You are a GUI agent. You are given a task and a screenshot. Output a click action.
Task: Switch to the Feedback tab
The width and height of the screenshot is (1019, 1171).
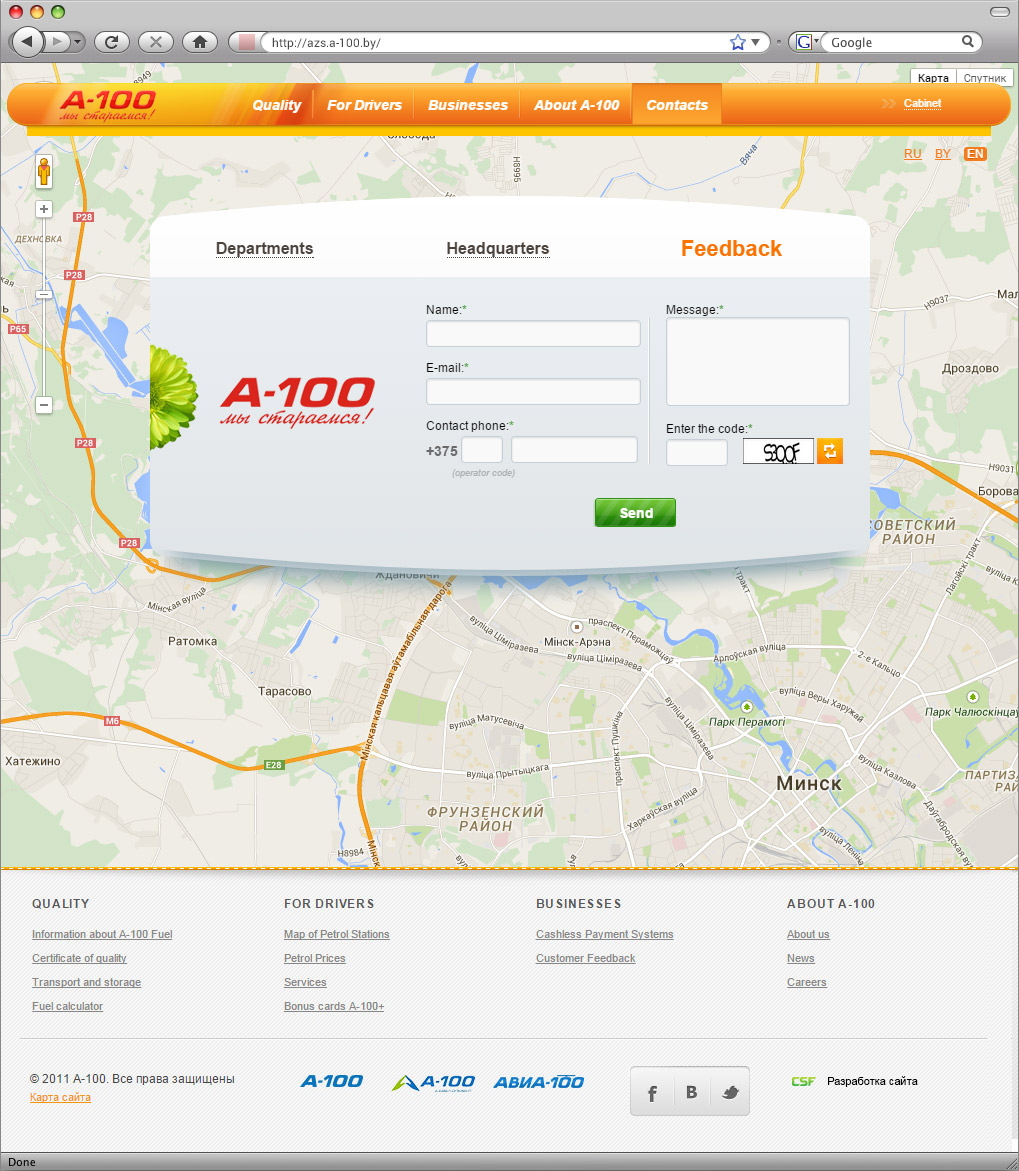click(731, 249)
